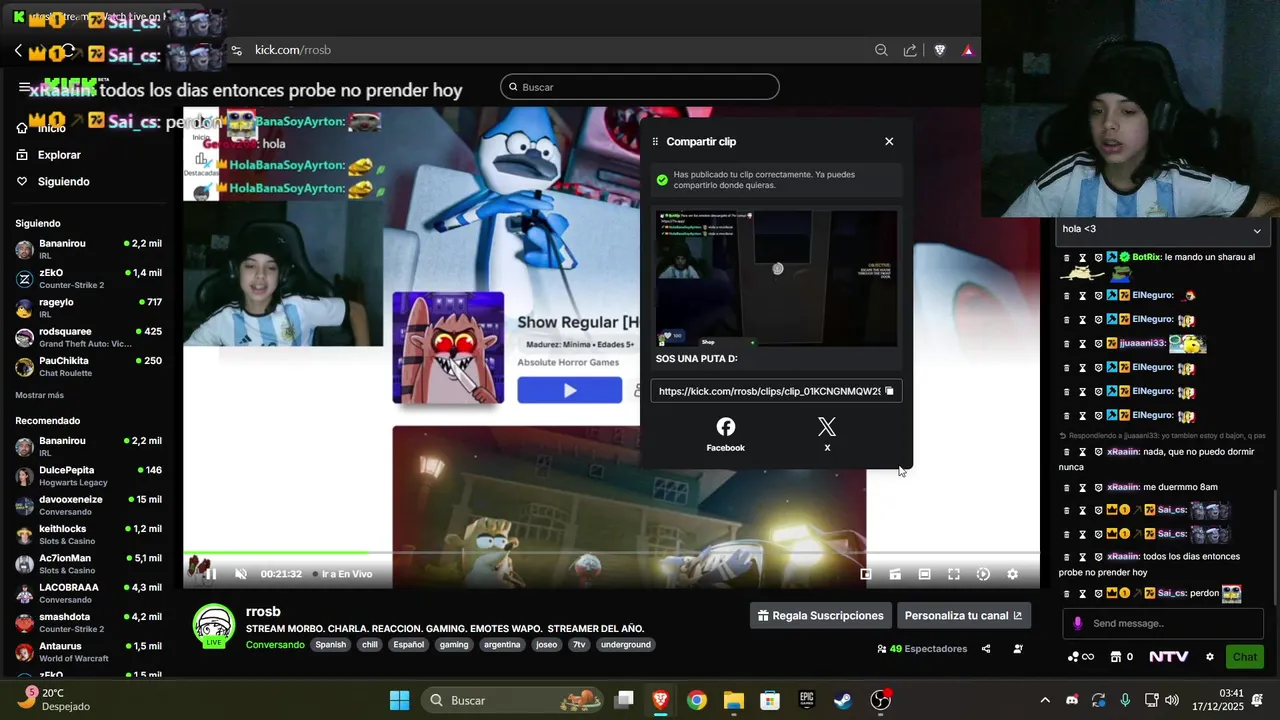
Task: Open zEkO channel in Siguiendo list
Action: 89,278
